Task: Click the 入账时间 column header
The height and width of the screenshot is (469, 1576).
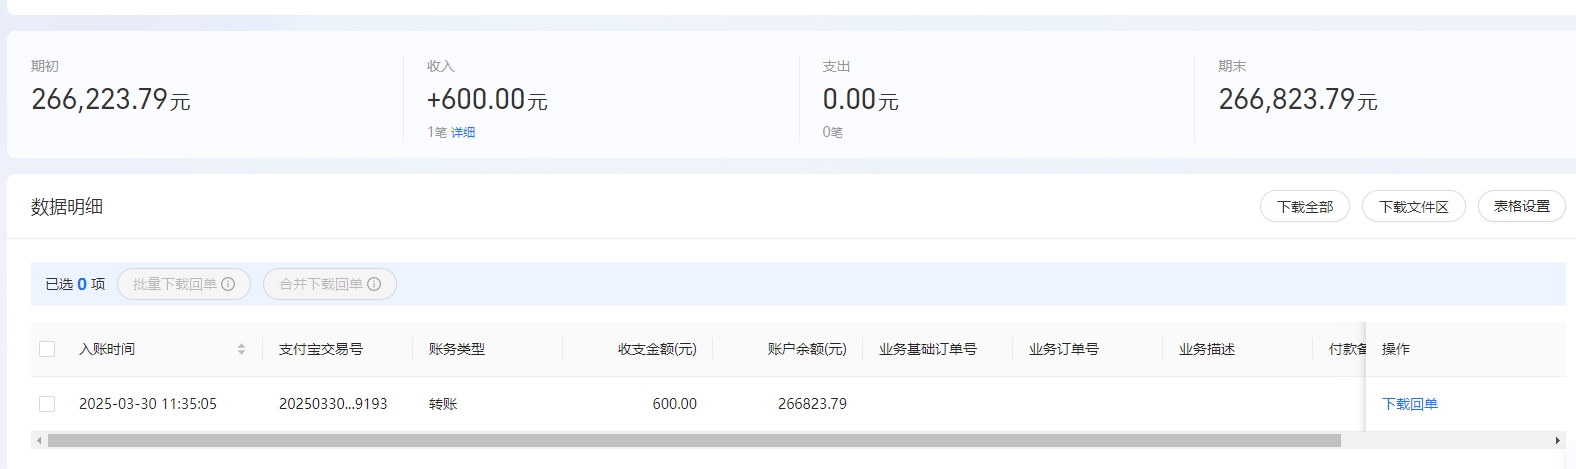Action: click(107, 349)
